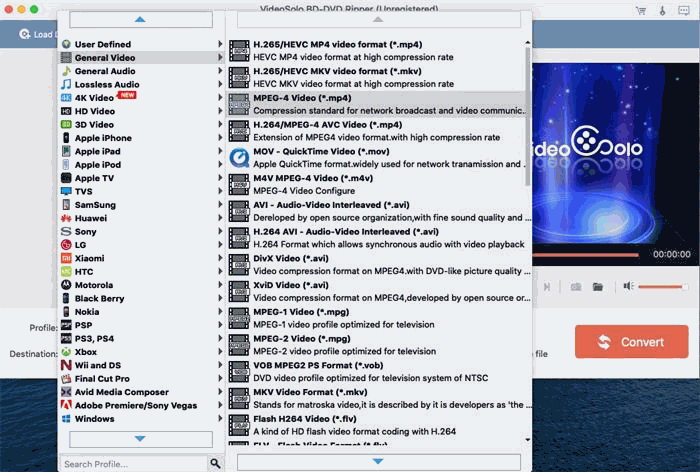Click the film icon of DivX Video

pyautogui.click(x=239, y=265)
